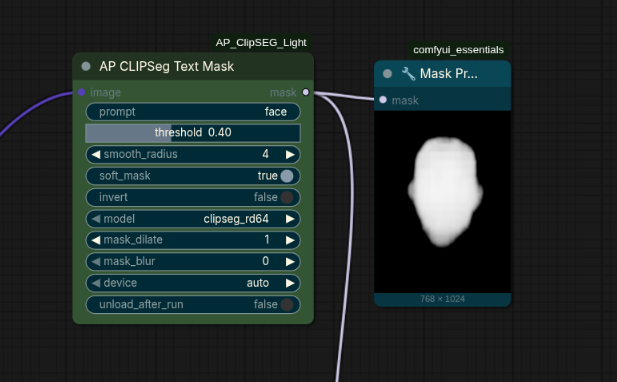Click the mask_blur value 0

266,261
